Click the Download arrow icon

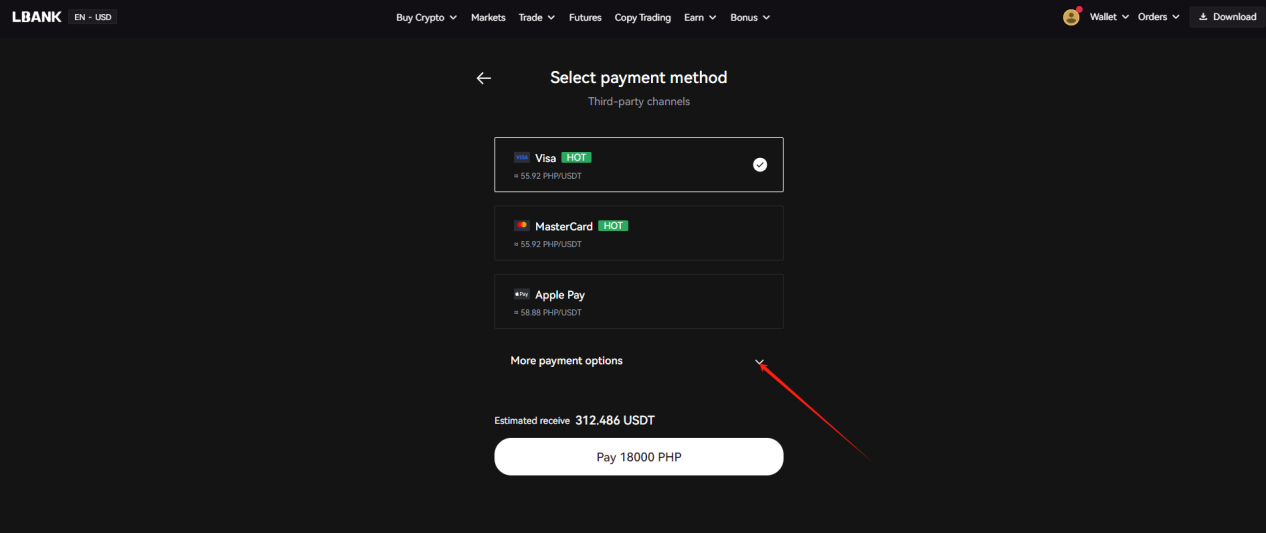1203,17
